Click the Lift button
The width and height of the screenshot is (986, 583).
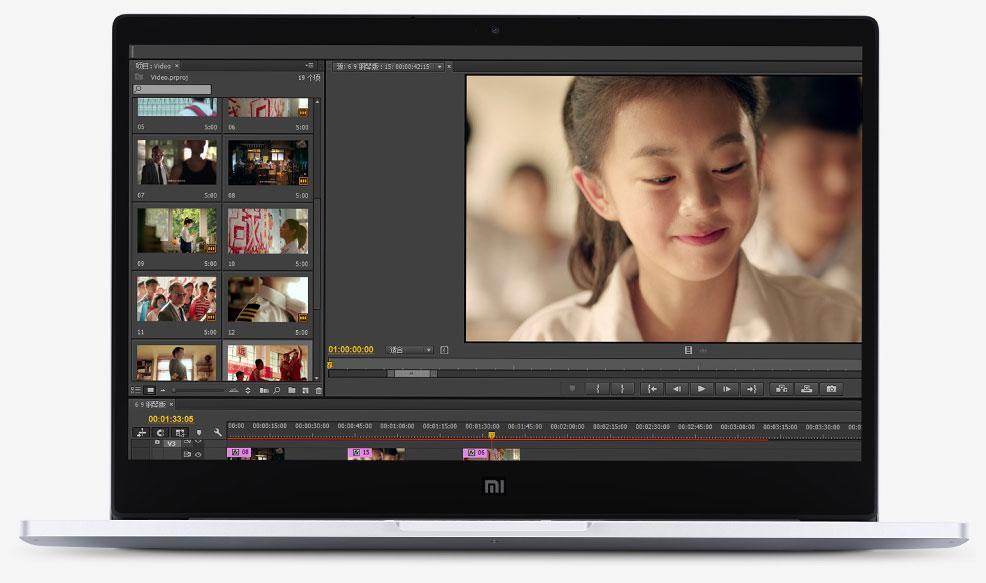tap(782, 389)
